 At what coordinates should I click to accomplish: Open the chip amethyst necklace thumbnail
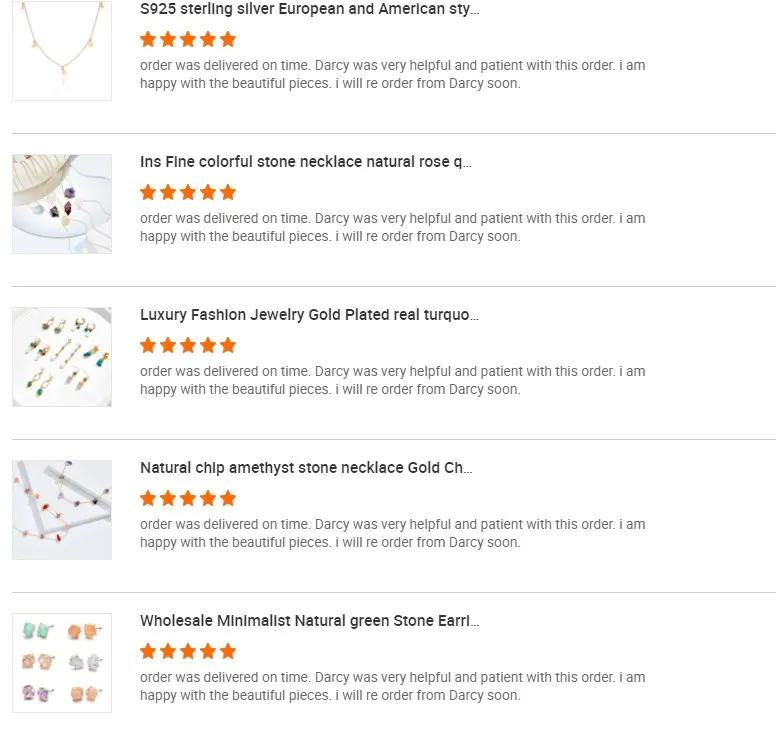coord(62,510)
